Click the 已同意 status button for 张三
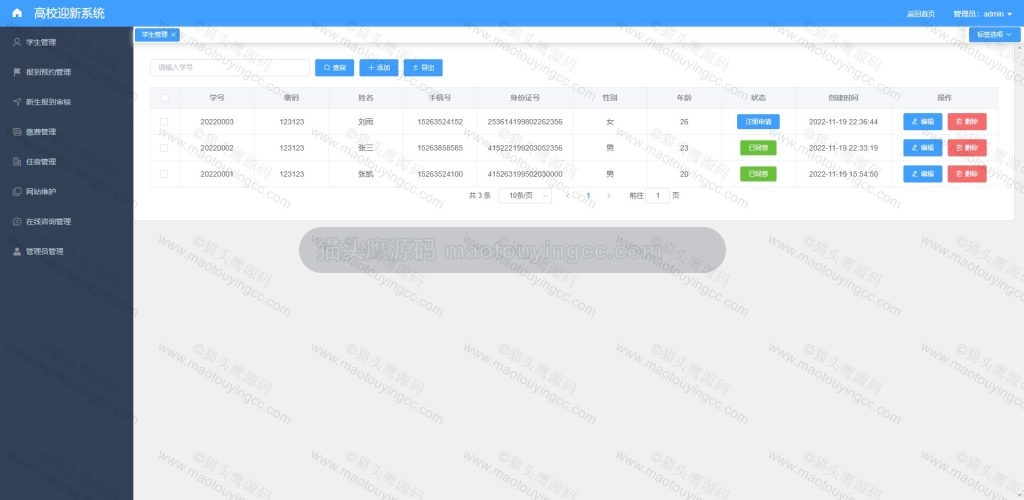 pos(758,148)
